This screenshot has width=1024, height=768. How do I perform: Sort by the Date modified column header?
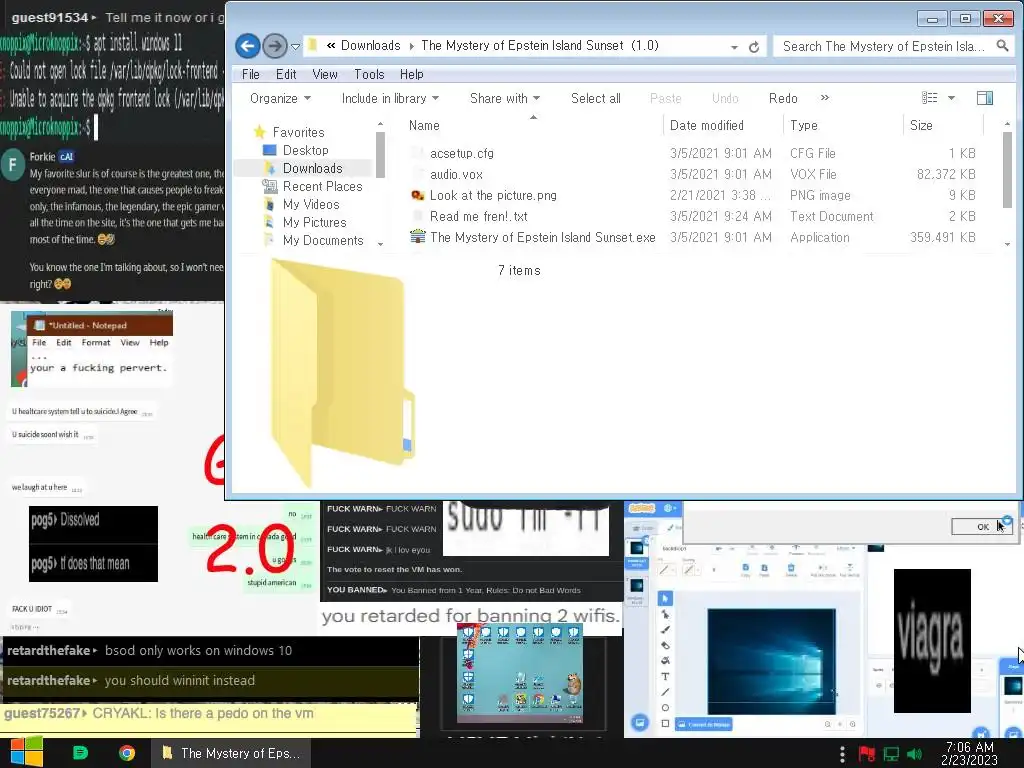pyautogui.click(x=707, y=125)
